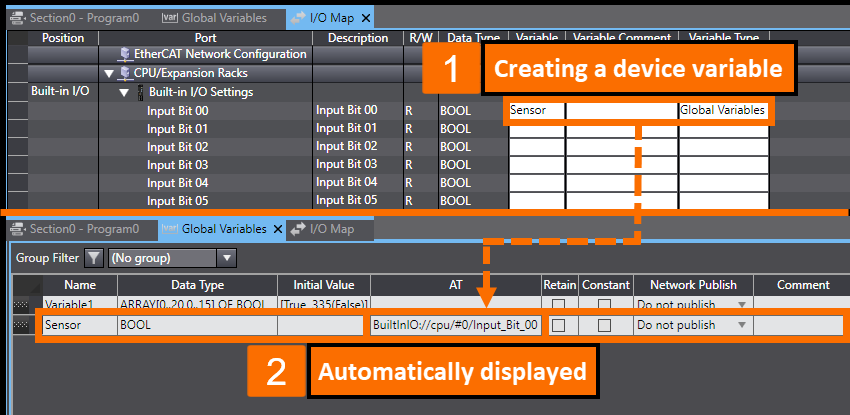Image resolution: width=850 pixels, height=415 pixels.
Task: Select the Input Bit 03 port row
Action: [x=177, y=165]
